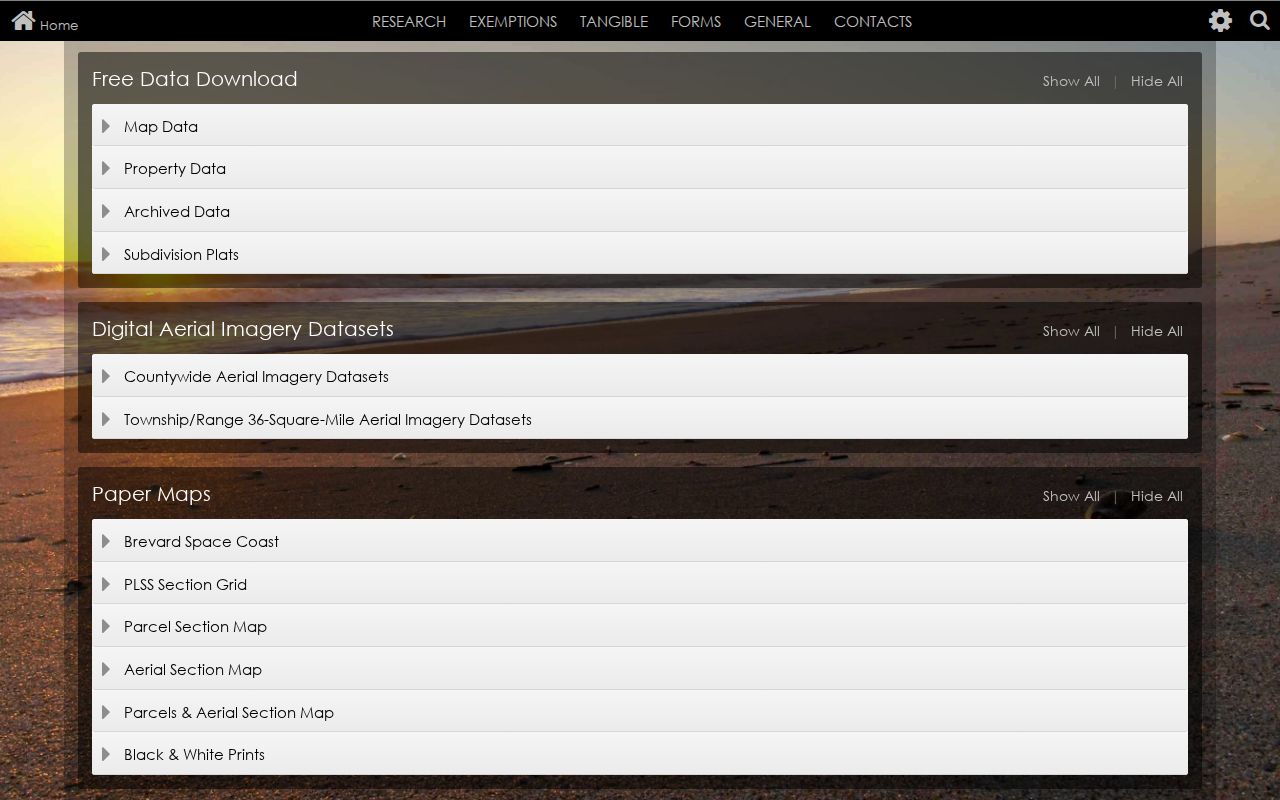Open the settings gear icon

point(1220,21)
